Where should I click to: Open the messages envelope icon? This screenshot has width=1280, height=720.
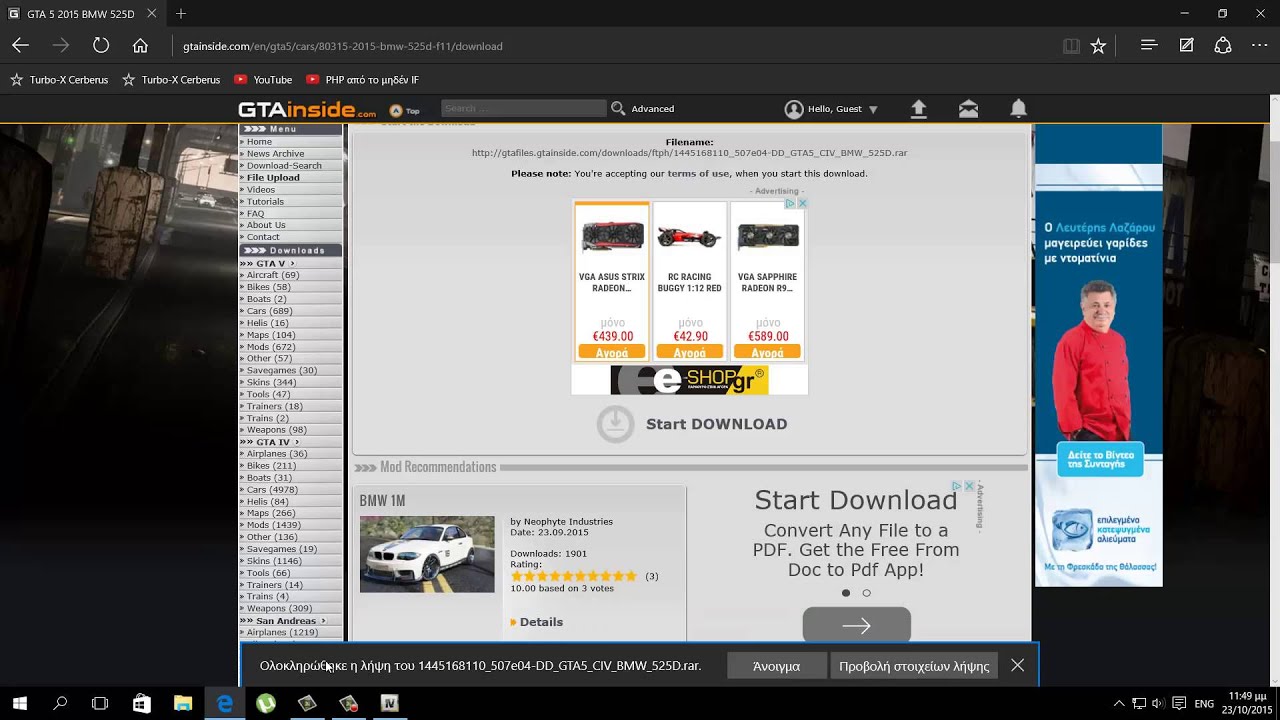968,109
